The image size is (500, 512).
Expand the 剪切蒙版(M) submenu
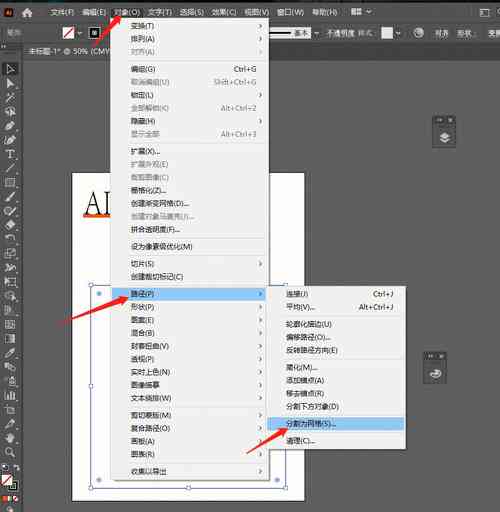point(189,415)
